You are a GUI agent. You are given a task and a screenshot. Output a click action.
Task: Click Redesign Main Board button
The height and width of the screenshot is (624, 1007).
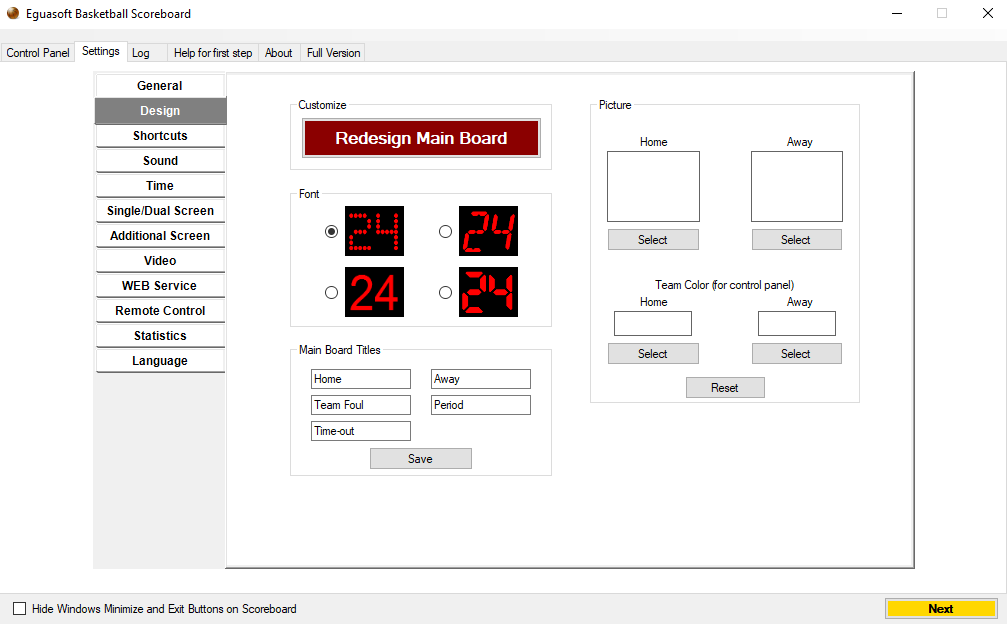tap(421, 138)
